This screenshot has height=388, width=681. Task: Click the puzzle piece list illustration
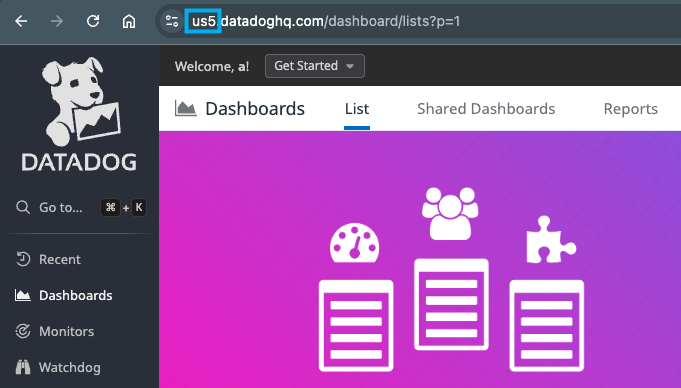coord(547,293)
